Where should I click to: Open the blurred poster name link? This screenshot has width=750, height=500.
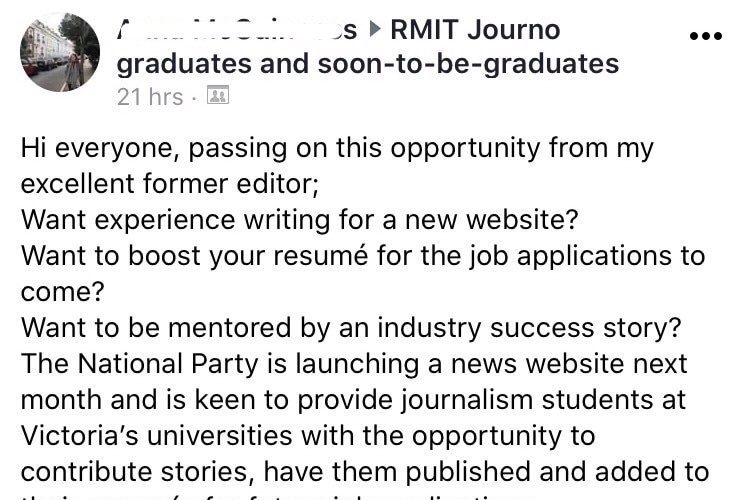pos(237,30)
